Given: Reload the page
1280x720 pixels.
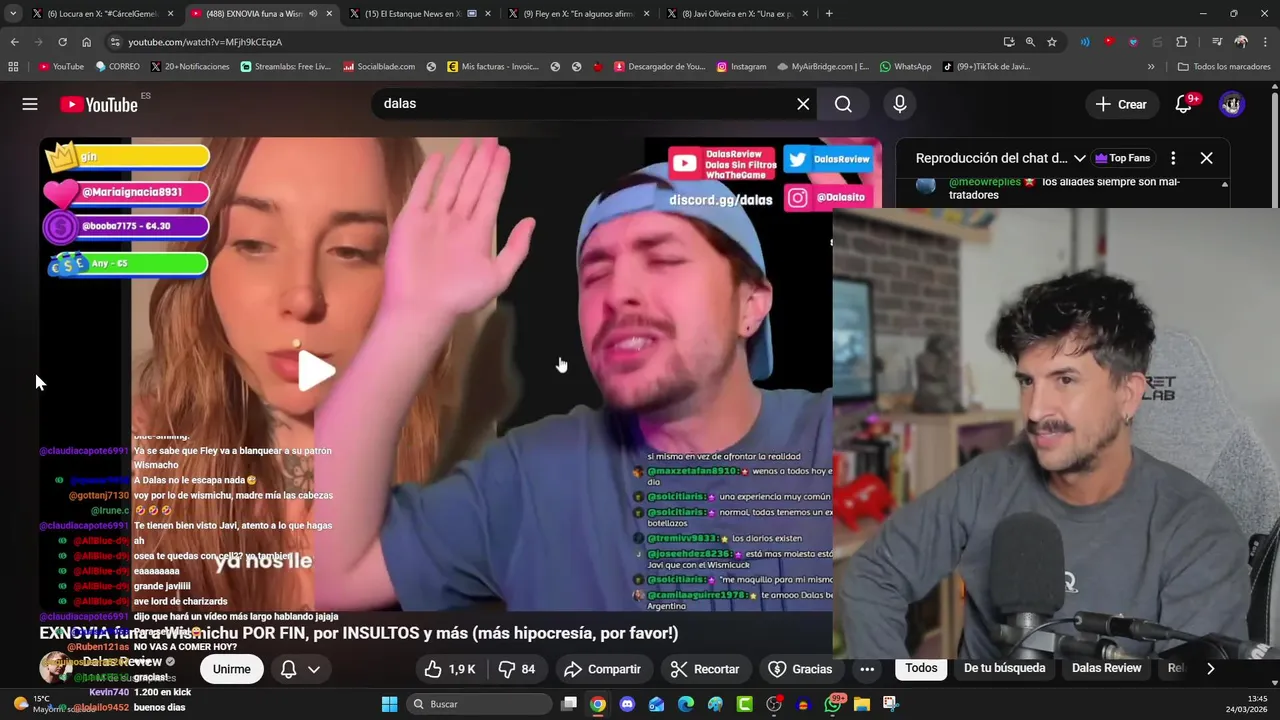Looking at the screenshot, I should tap(62, 42).
